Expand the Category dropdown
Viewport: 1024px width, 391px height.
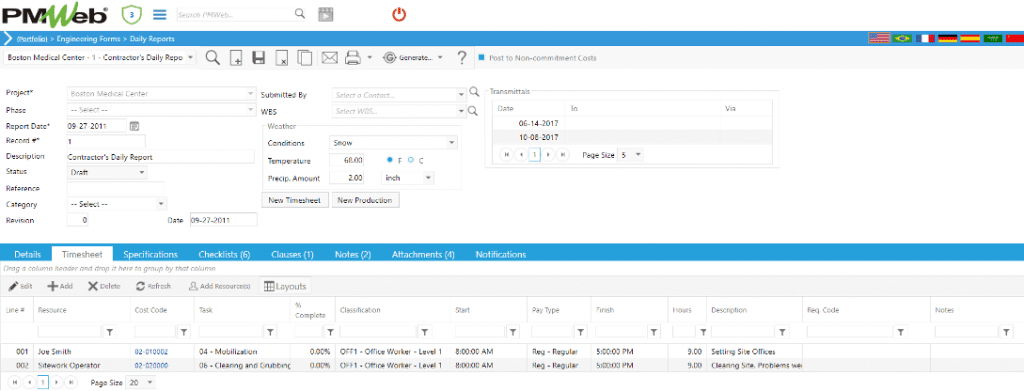(162, 204)
